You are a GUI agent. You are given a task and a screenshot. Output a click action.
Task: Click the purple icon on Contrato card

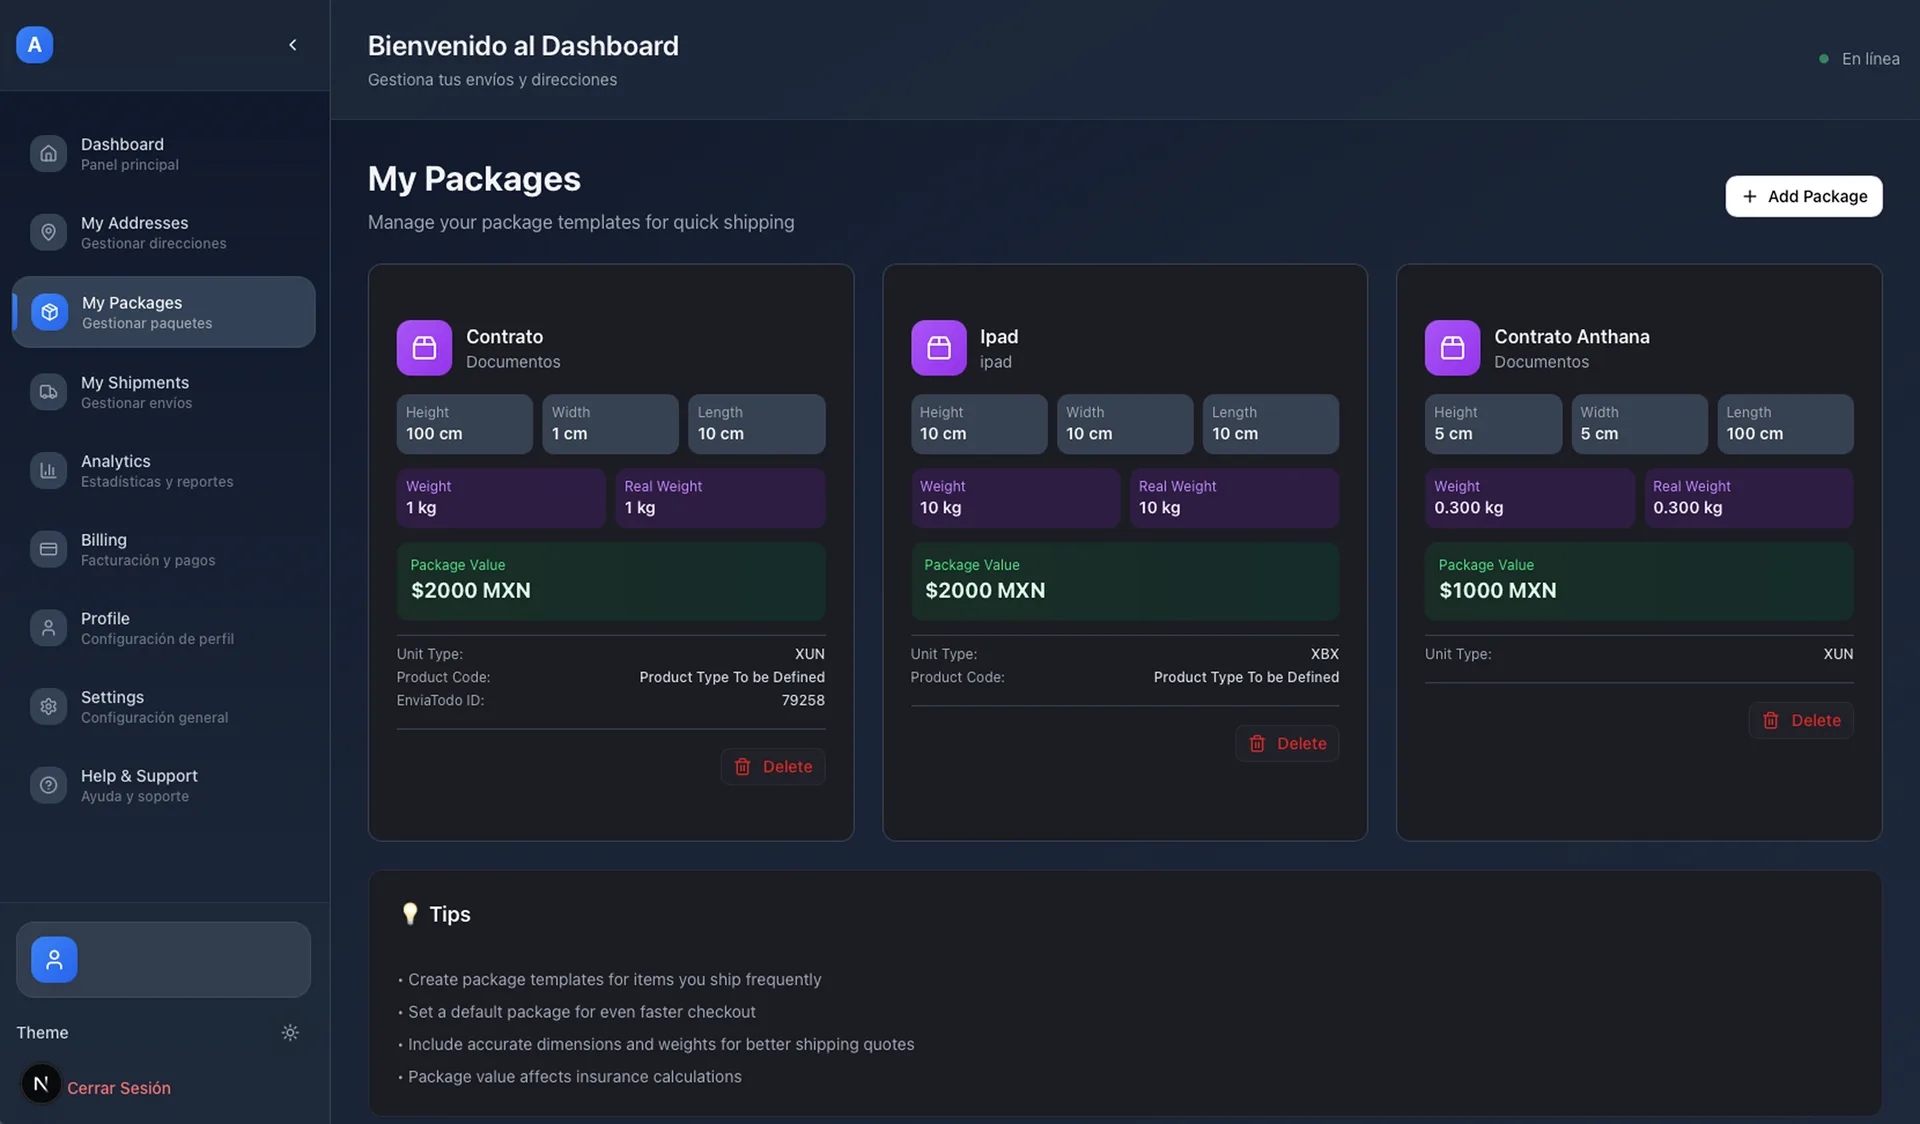(424, 348)
